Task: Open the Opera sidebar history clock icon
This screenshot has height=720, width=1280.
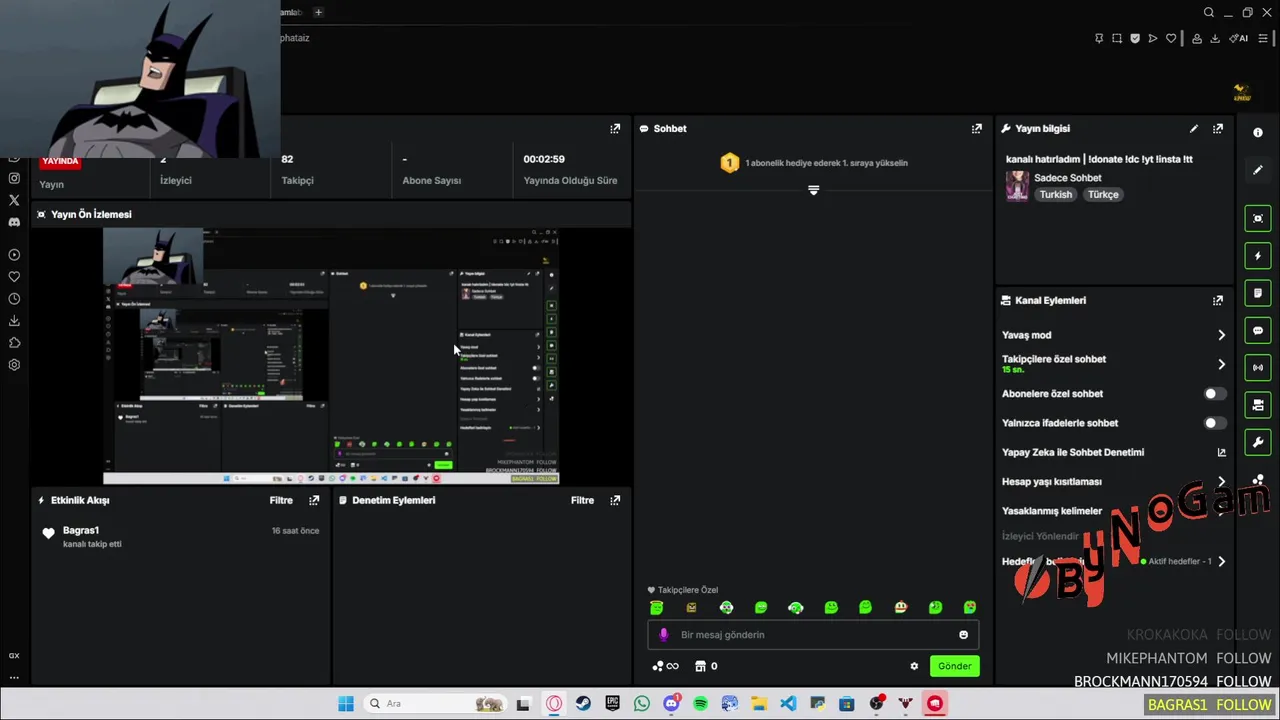Action: coord(14,299)
